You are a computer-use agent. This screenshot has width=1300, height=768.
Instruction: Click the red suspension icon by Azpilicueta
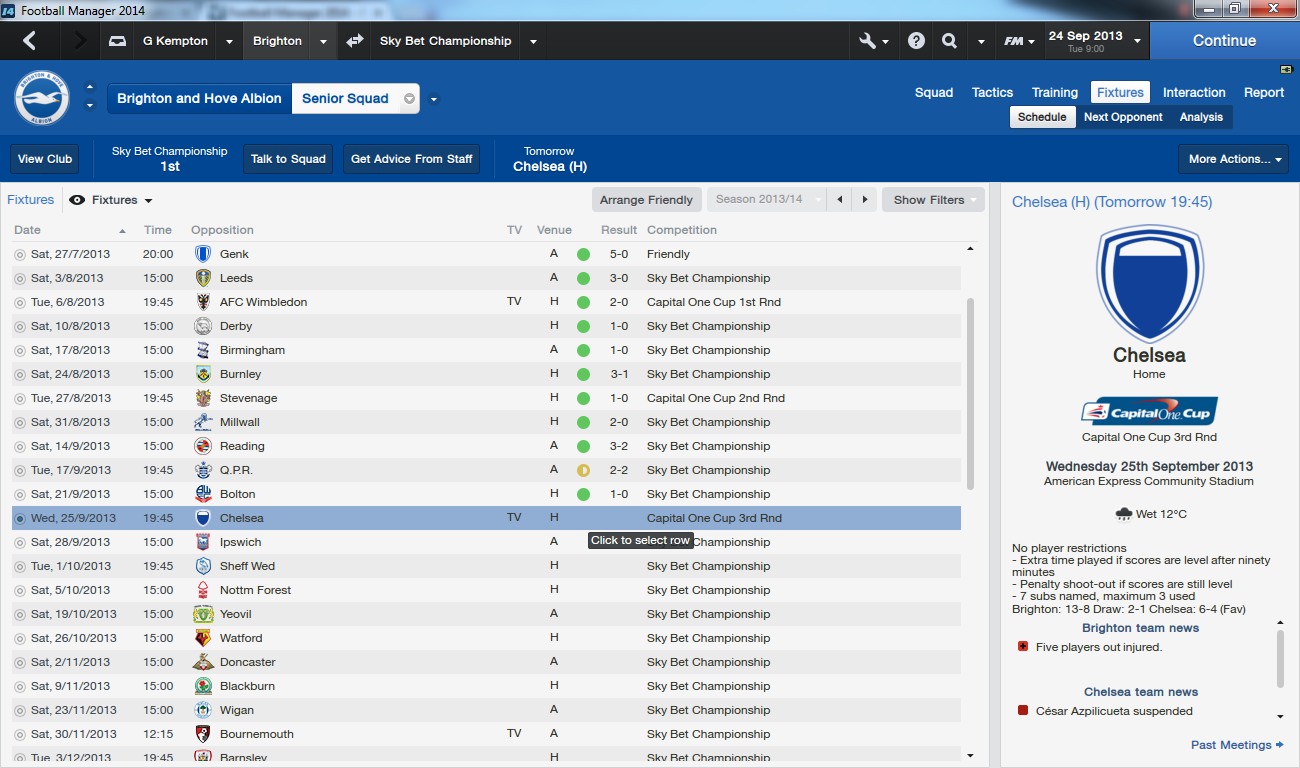pos(1023,711)
